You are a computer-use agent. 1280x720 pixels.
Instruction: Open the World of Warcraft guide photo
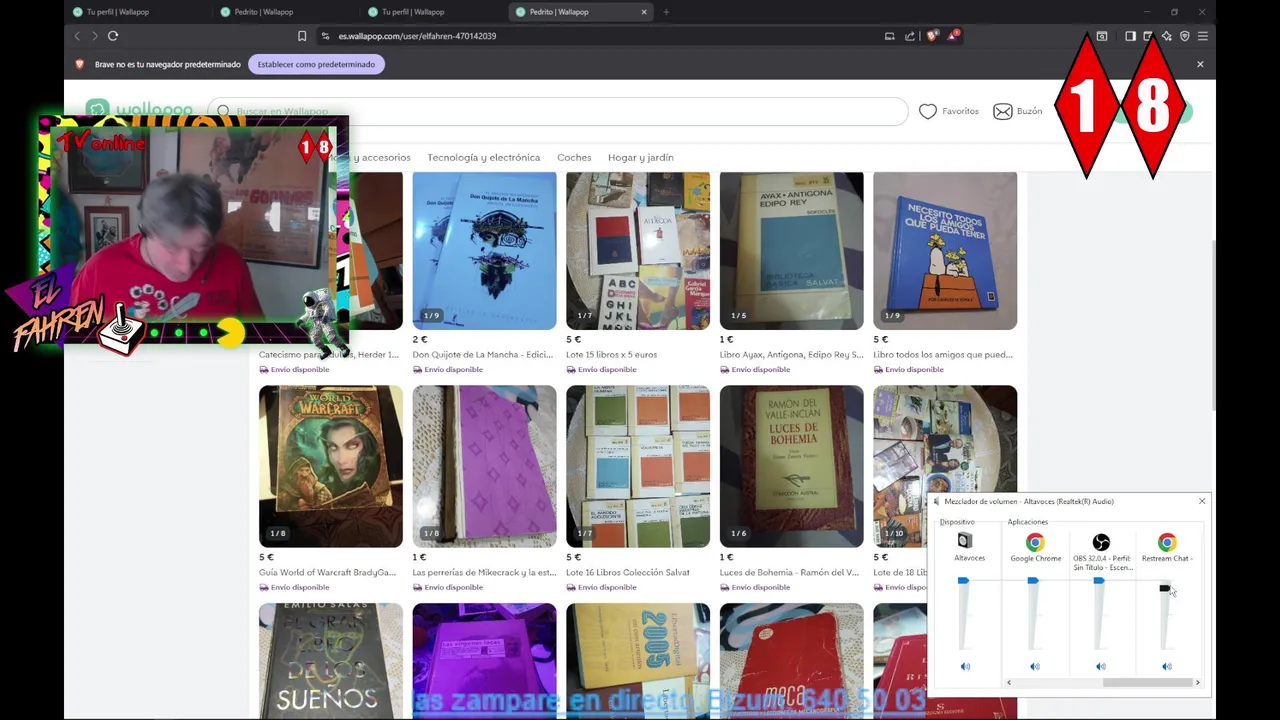click(x=331, y=466)
